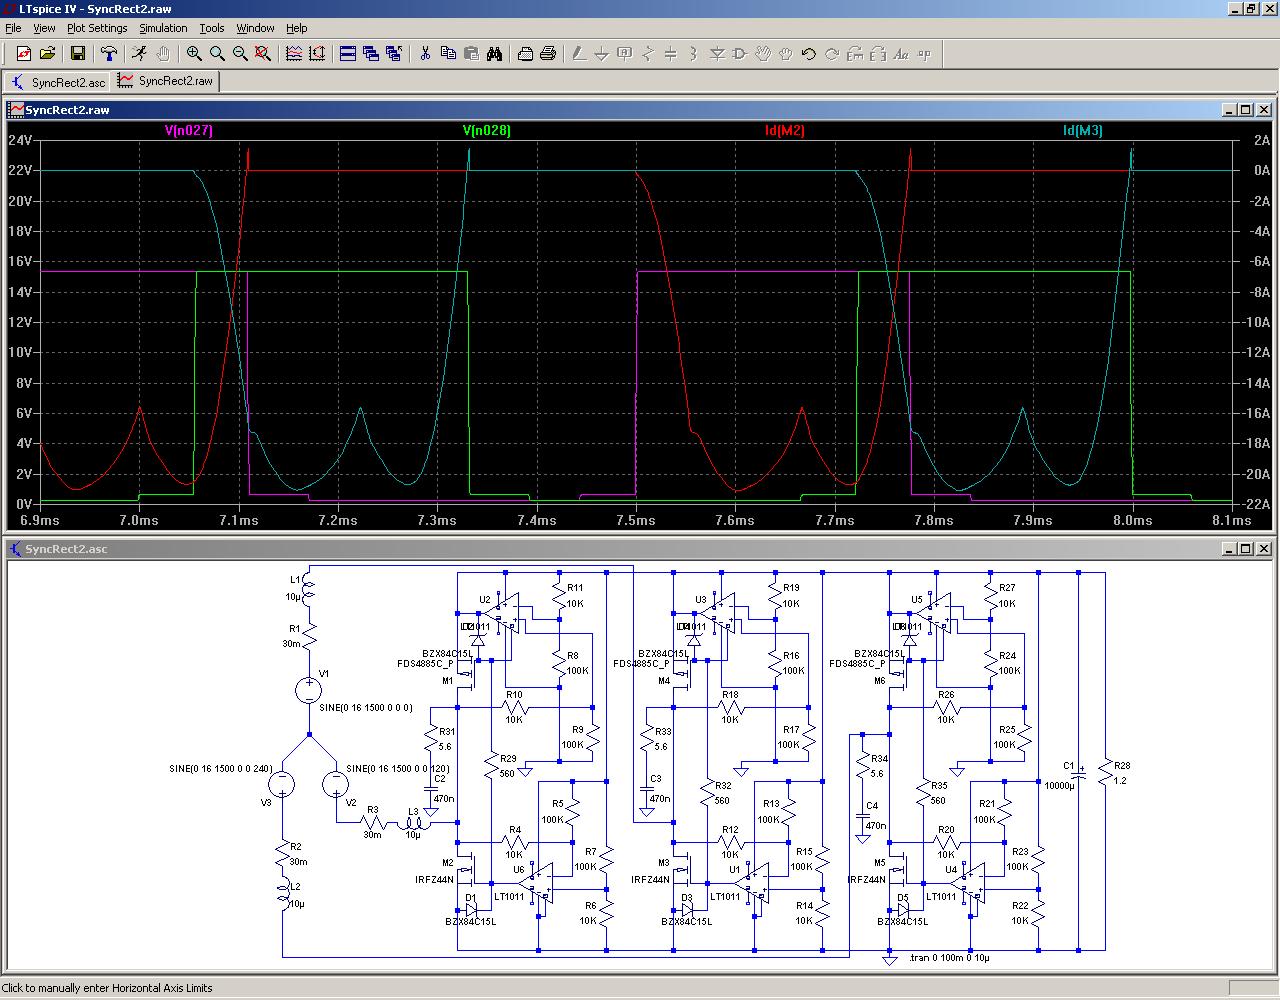Screen dimensions: 1280x1000
Task: Click the Id(M2) trace label
Action: [x=784, y=131]
